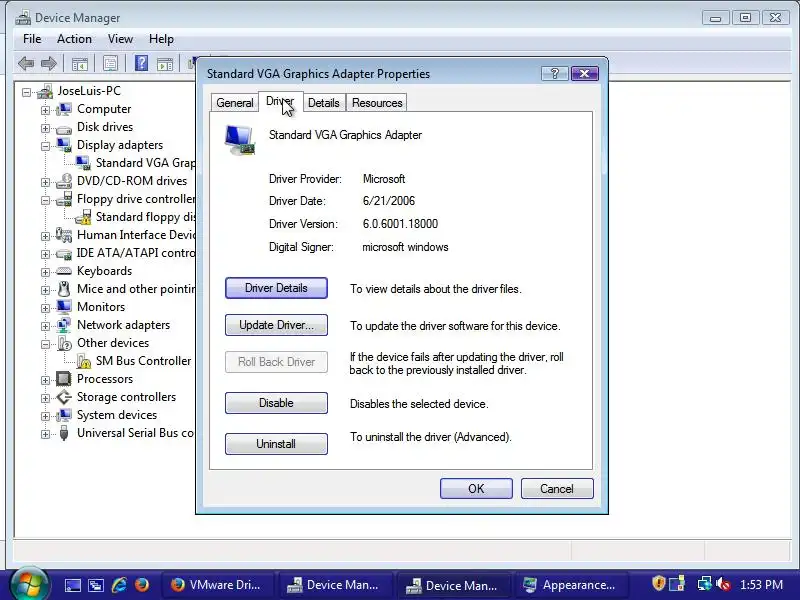
Task: Click the Network adapters icon
Action: (x=64, y=325)
